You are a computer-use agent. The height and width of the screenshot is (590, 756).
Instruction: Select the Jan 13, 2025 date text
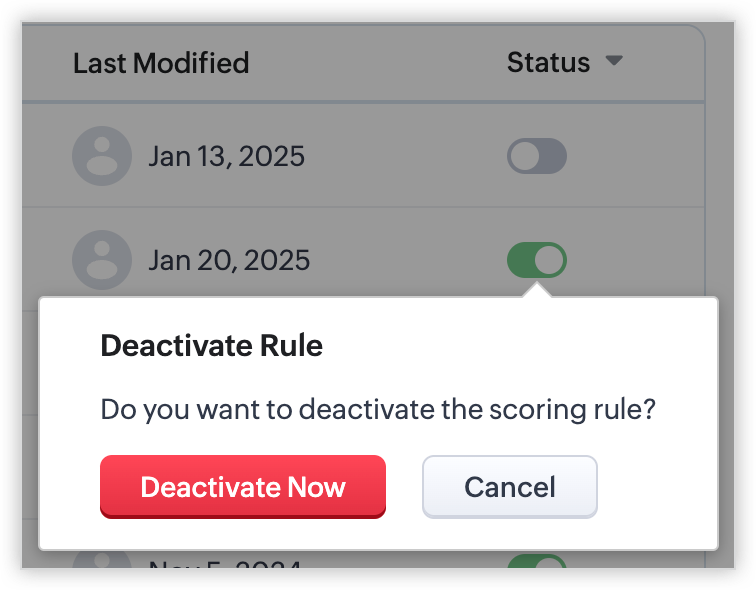click(x=227, y=157)
